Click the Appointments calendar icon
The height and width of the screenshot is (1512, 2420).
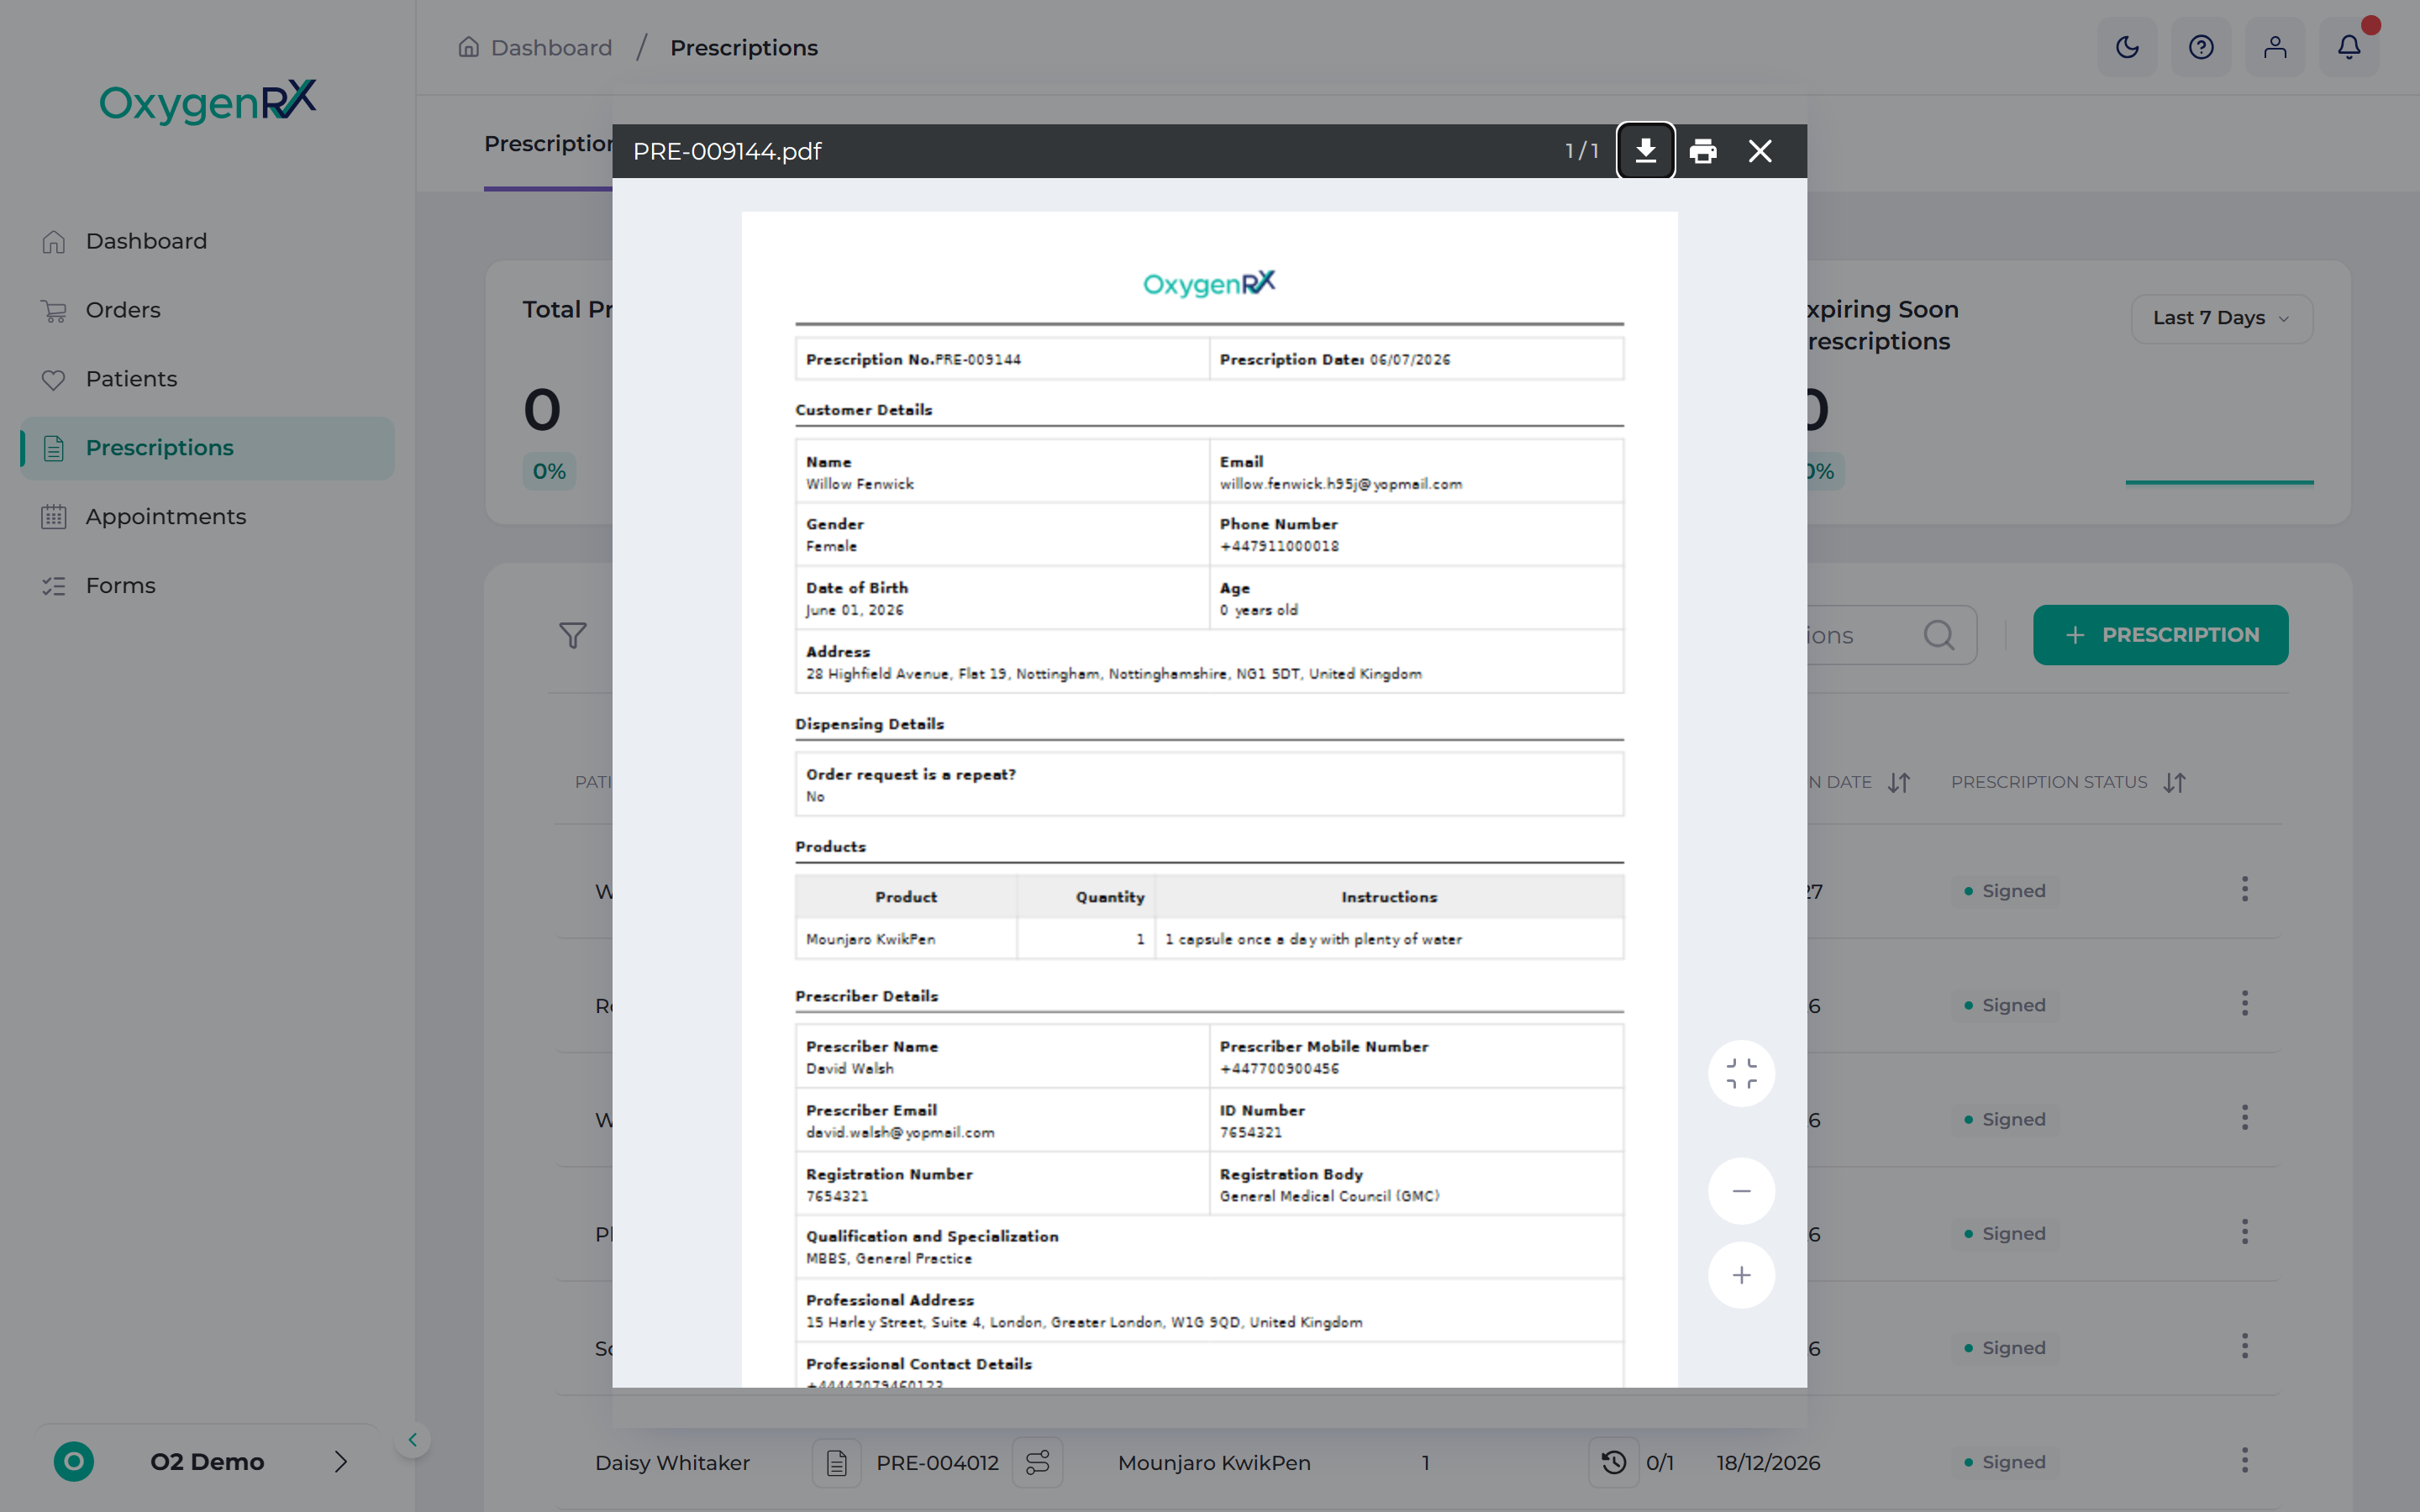coord(54,517)
